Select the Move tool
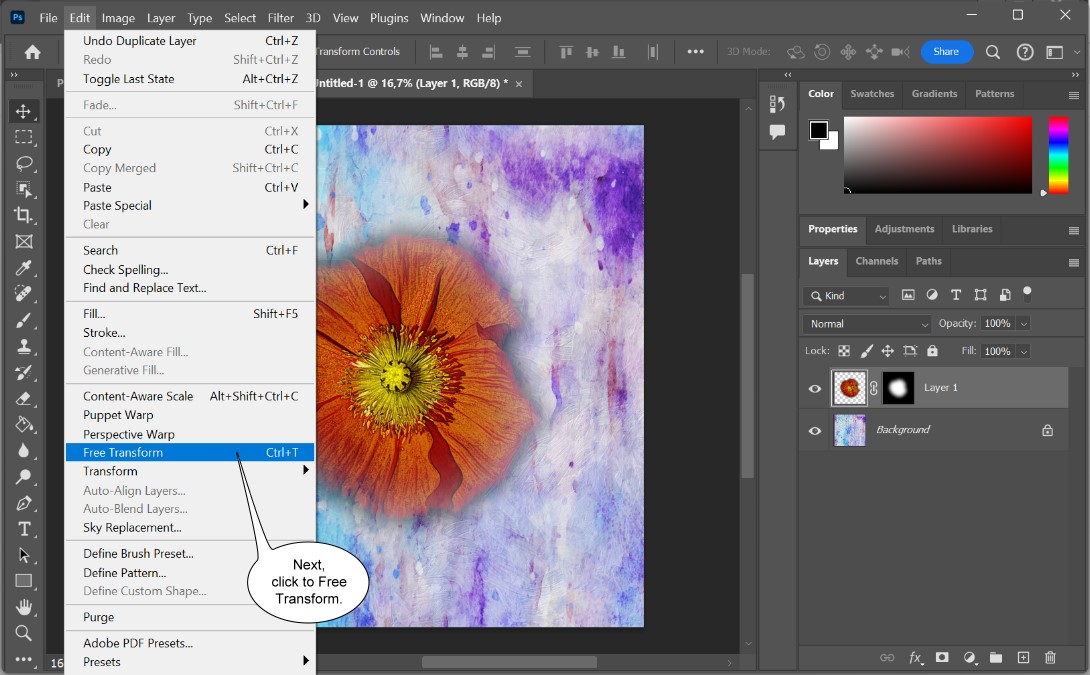Viewport: 1090px width, 675px height. point(24,111)
